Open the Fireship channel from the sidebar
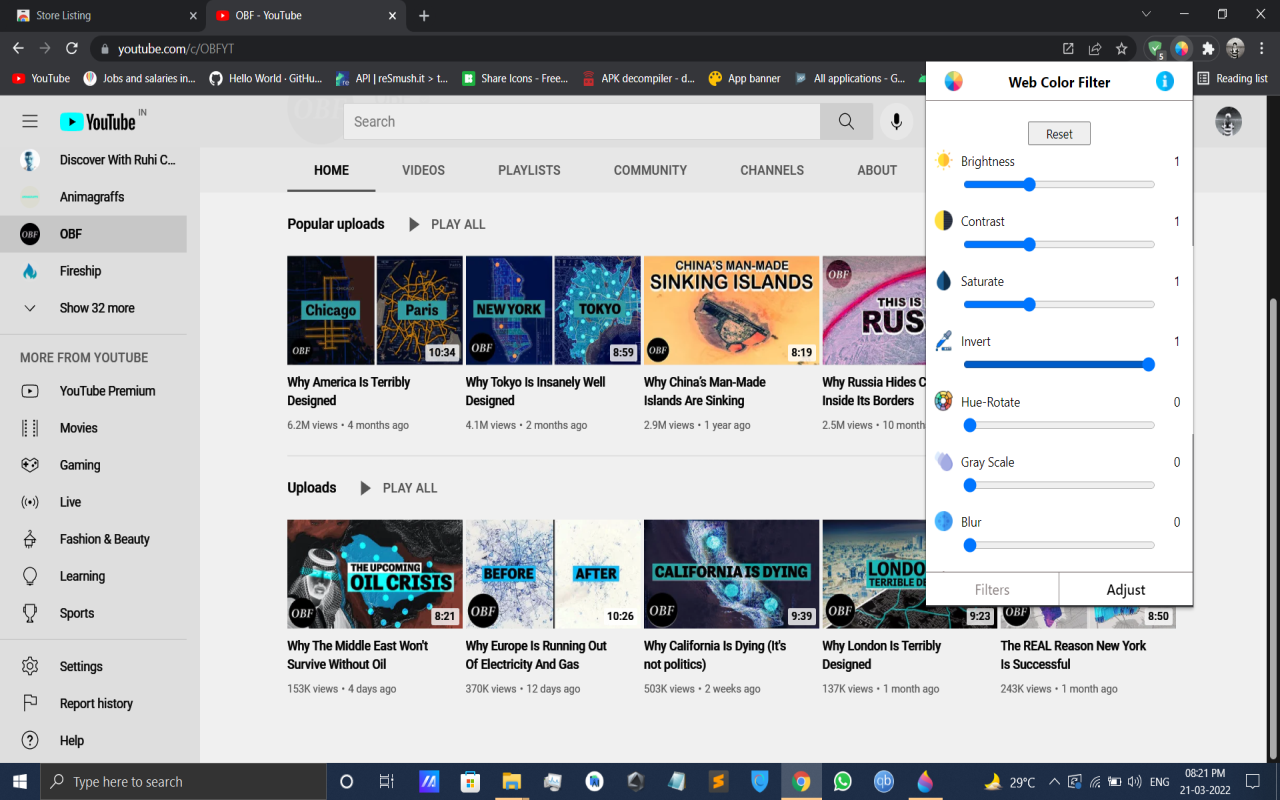Screen dimensions: 1280x800 (80, 270)
